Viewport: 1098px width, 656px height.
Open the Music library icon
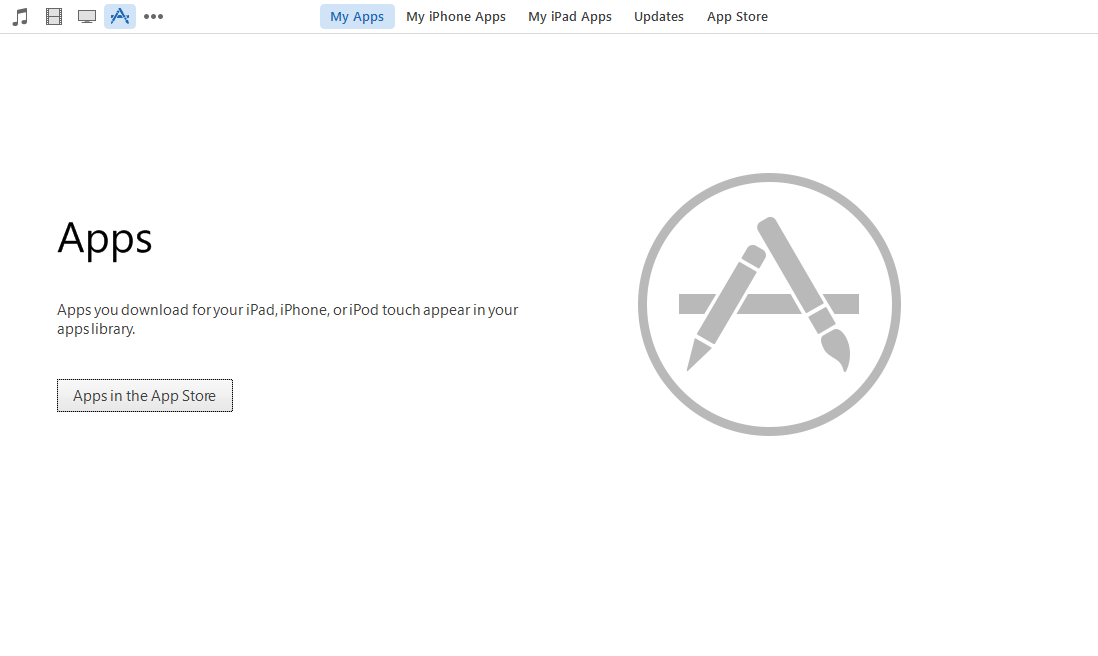20,16
